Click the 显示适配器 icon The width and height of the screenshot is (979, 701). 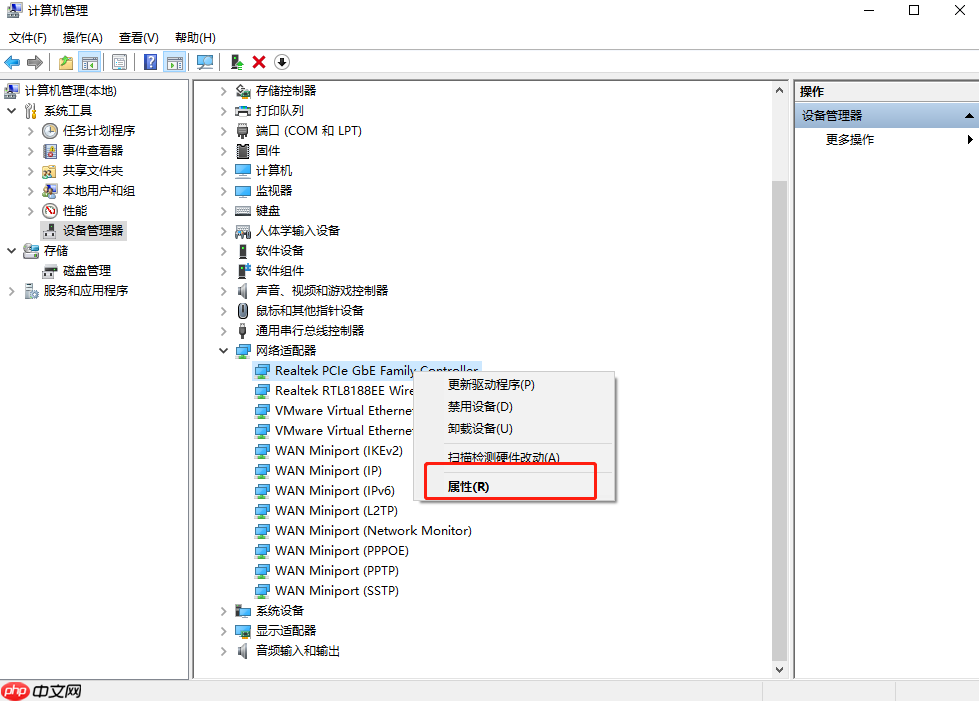click(x=243, y=631)
